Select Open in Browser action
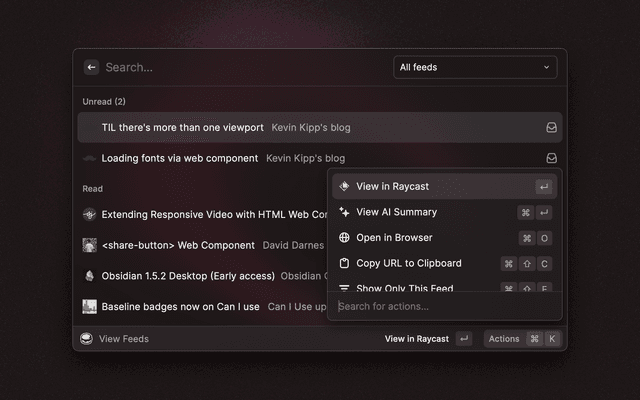This screenshot has width=640, height=400. click(394, 238)
